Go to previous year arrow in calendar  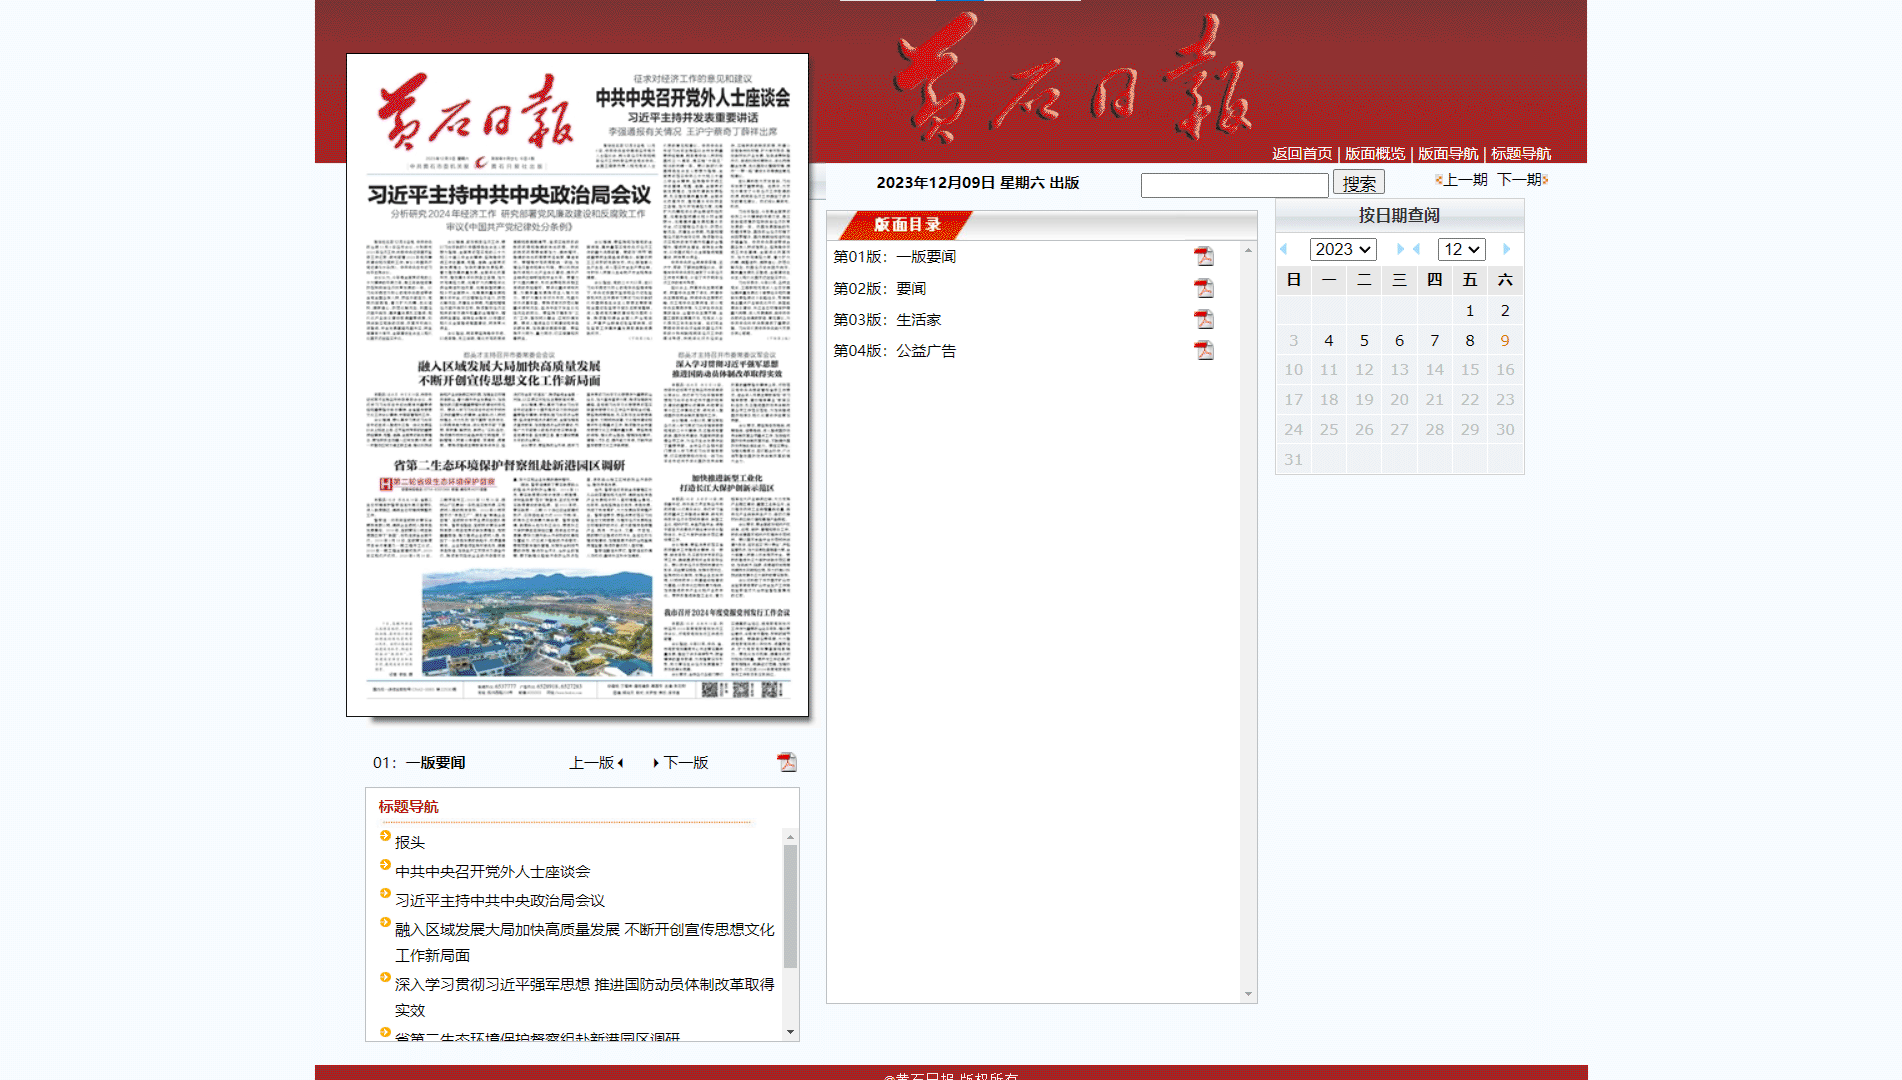1284,249
